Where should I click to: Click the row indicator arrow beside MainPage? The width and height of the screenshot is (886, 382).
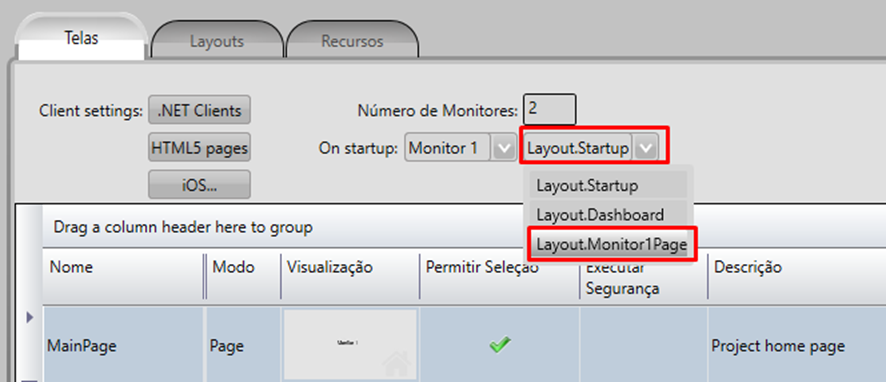click(x=29, y=319)
